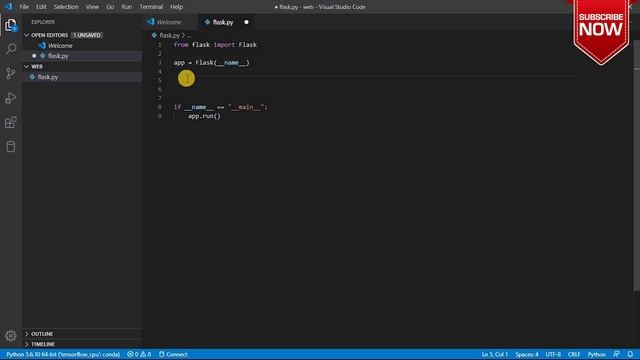Screen dimensions: 640x360
Task: Select the Python interpreter in status bar
Action: (63, 354)
